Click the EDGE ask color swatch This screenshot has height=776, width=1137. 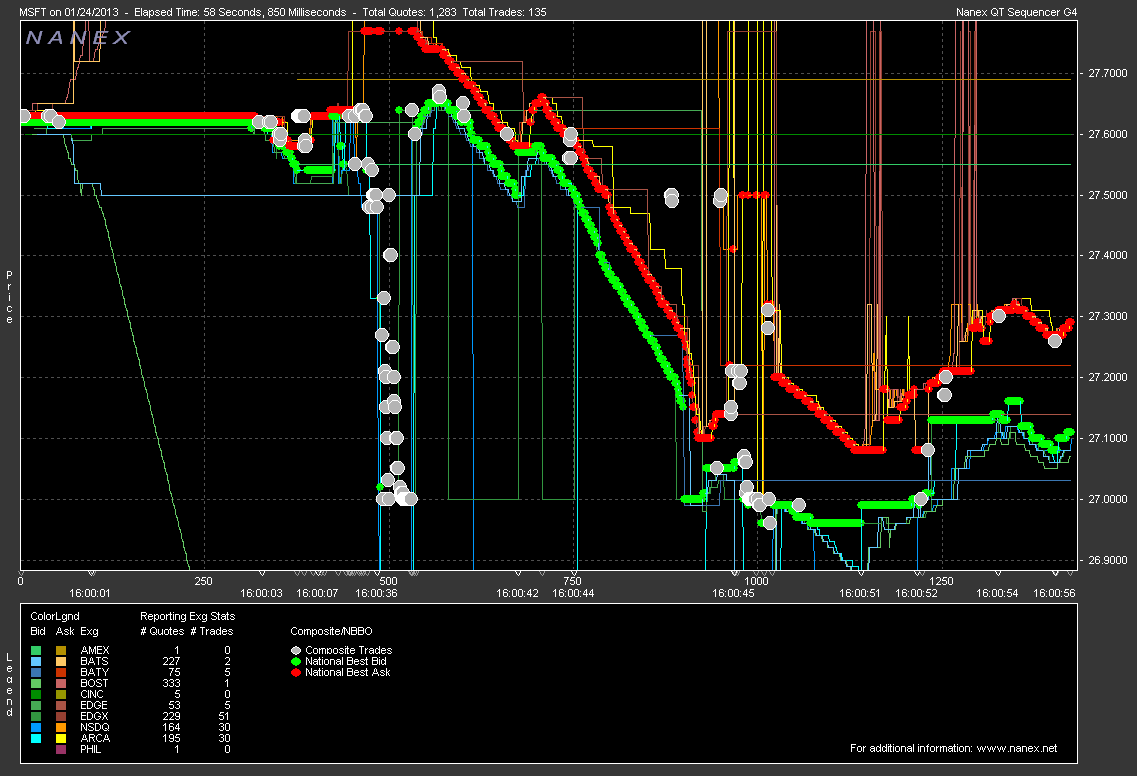point(61,705)
